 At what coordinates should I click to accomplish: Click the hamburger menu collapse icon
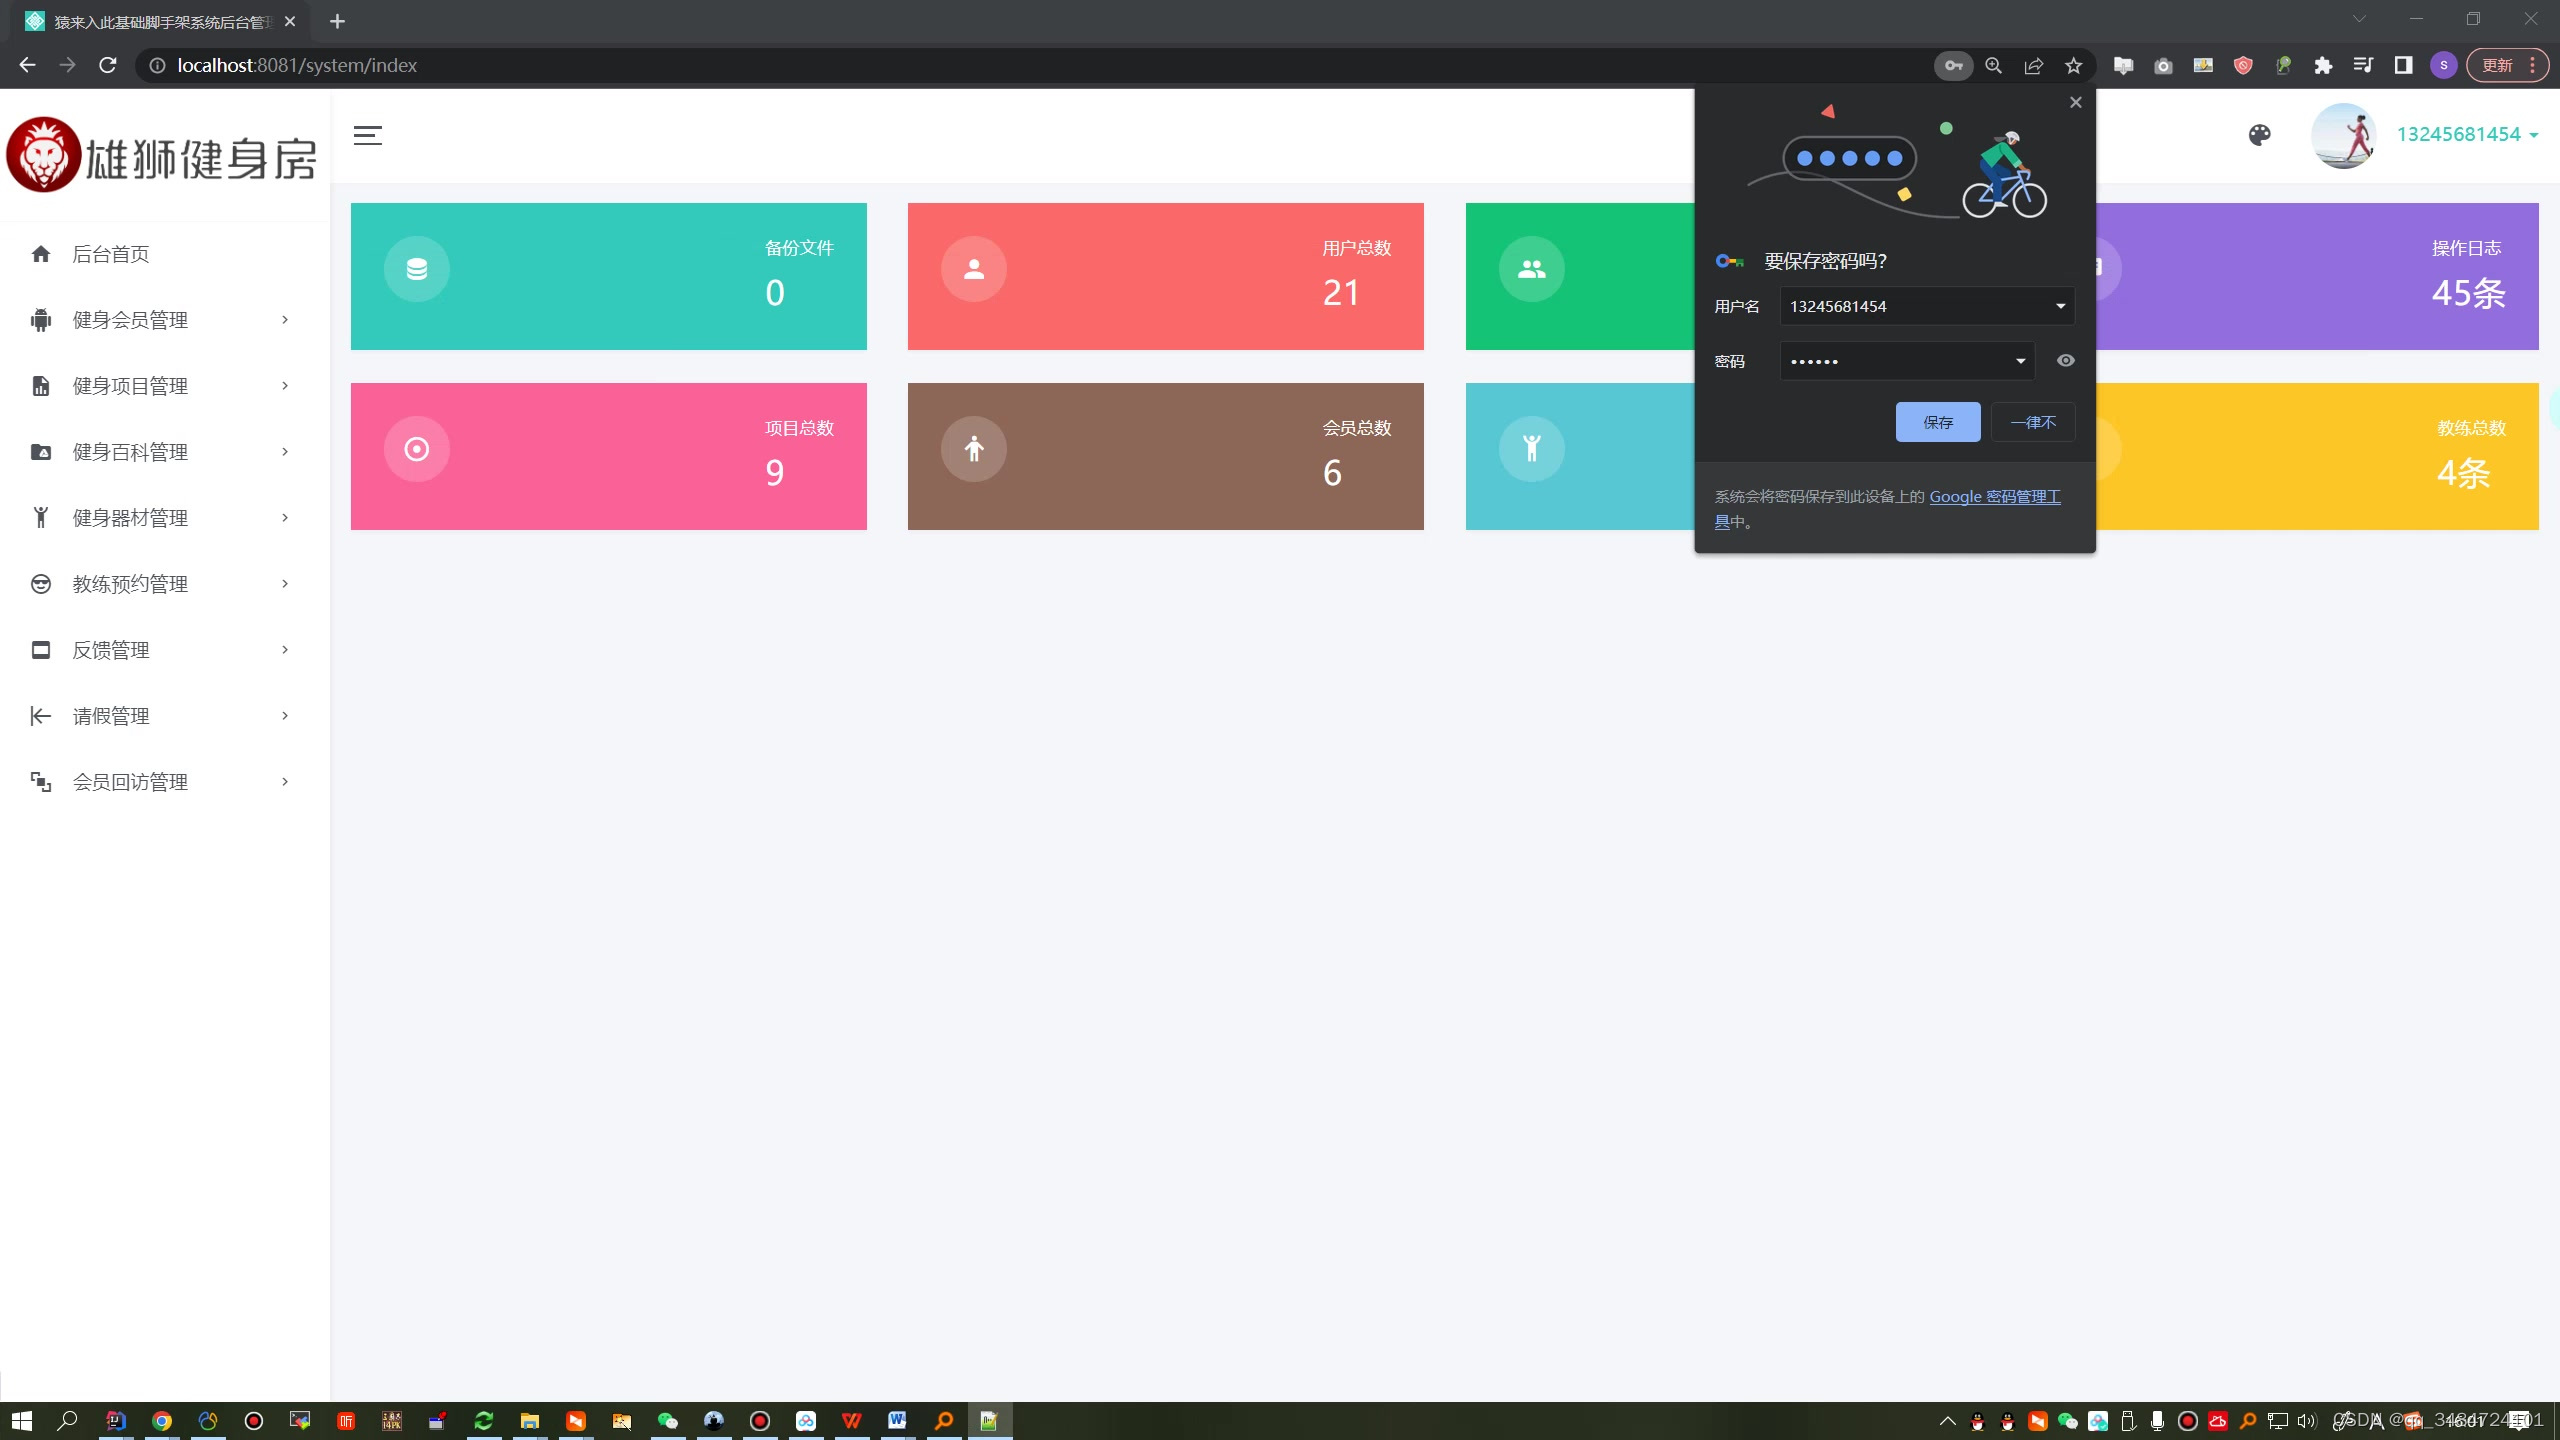click(367, 136)
